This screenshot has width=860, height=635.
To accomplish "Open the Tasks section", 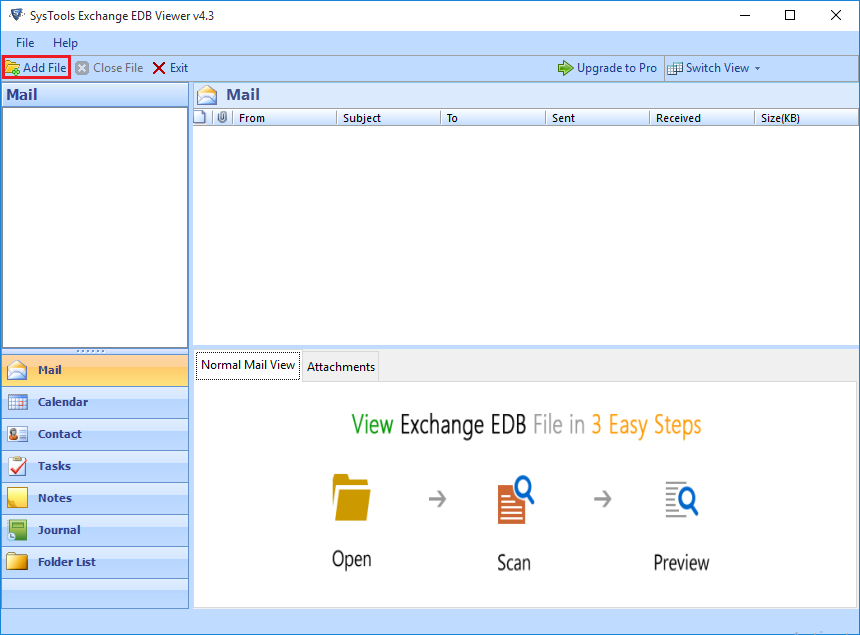I will 95,466.
